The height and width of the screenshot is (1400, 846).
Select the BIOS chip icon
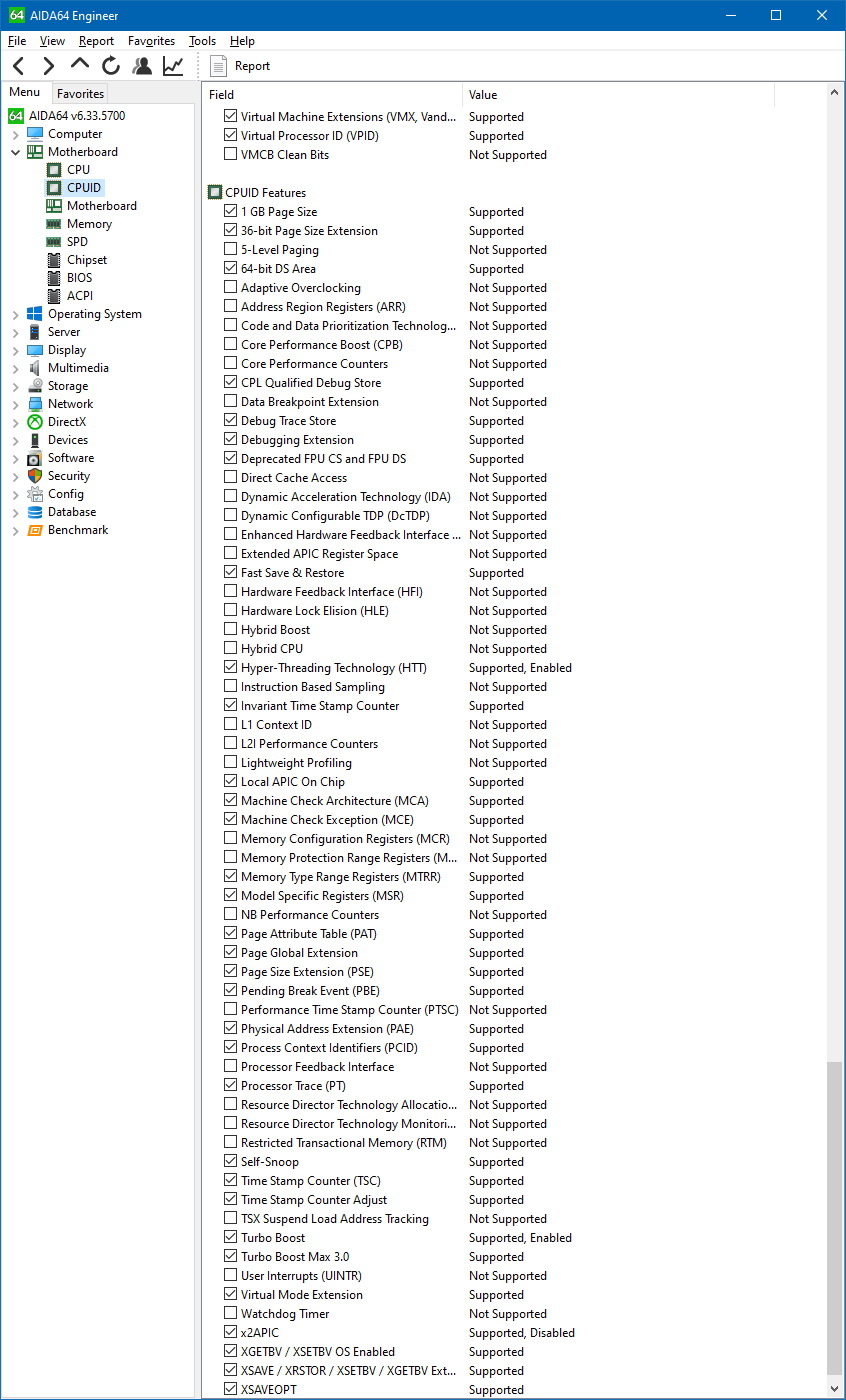(x=54, y=278)
